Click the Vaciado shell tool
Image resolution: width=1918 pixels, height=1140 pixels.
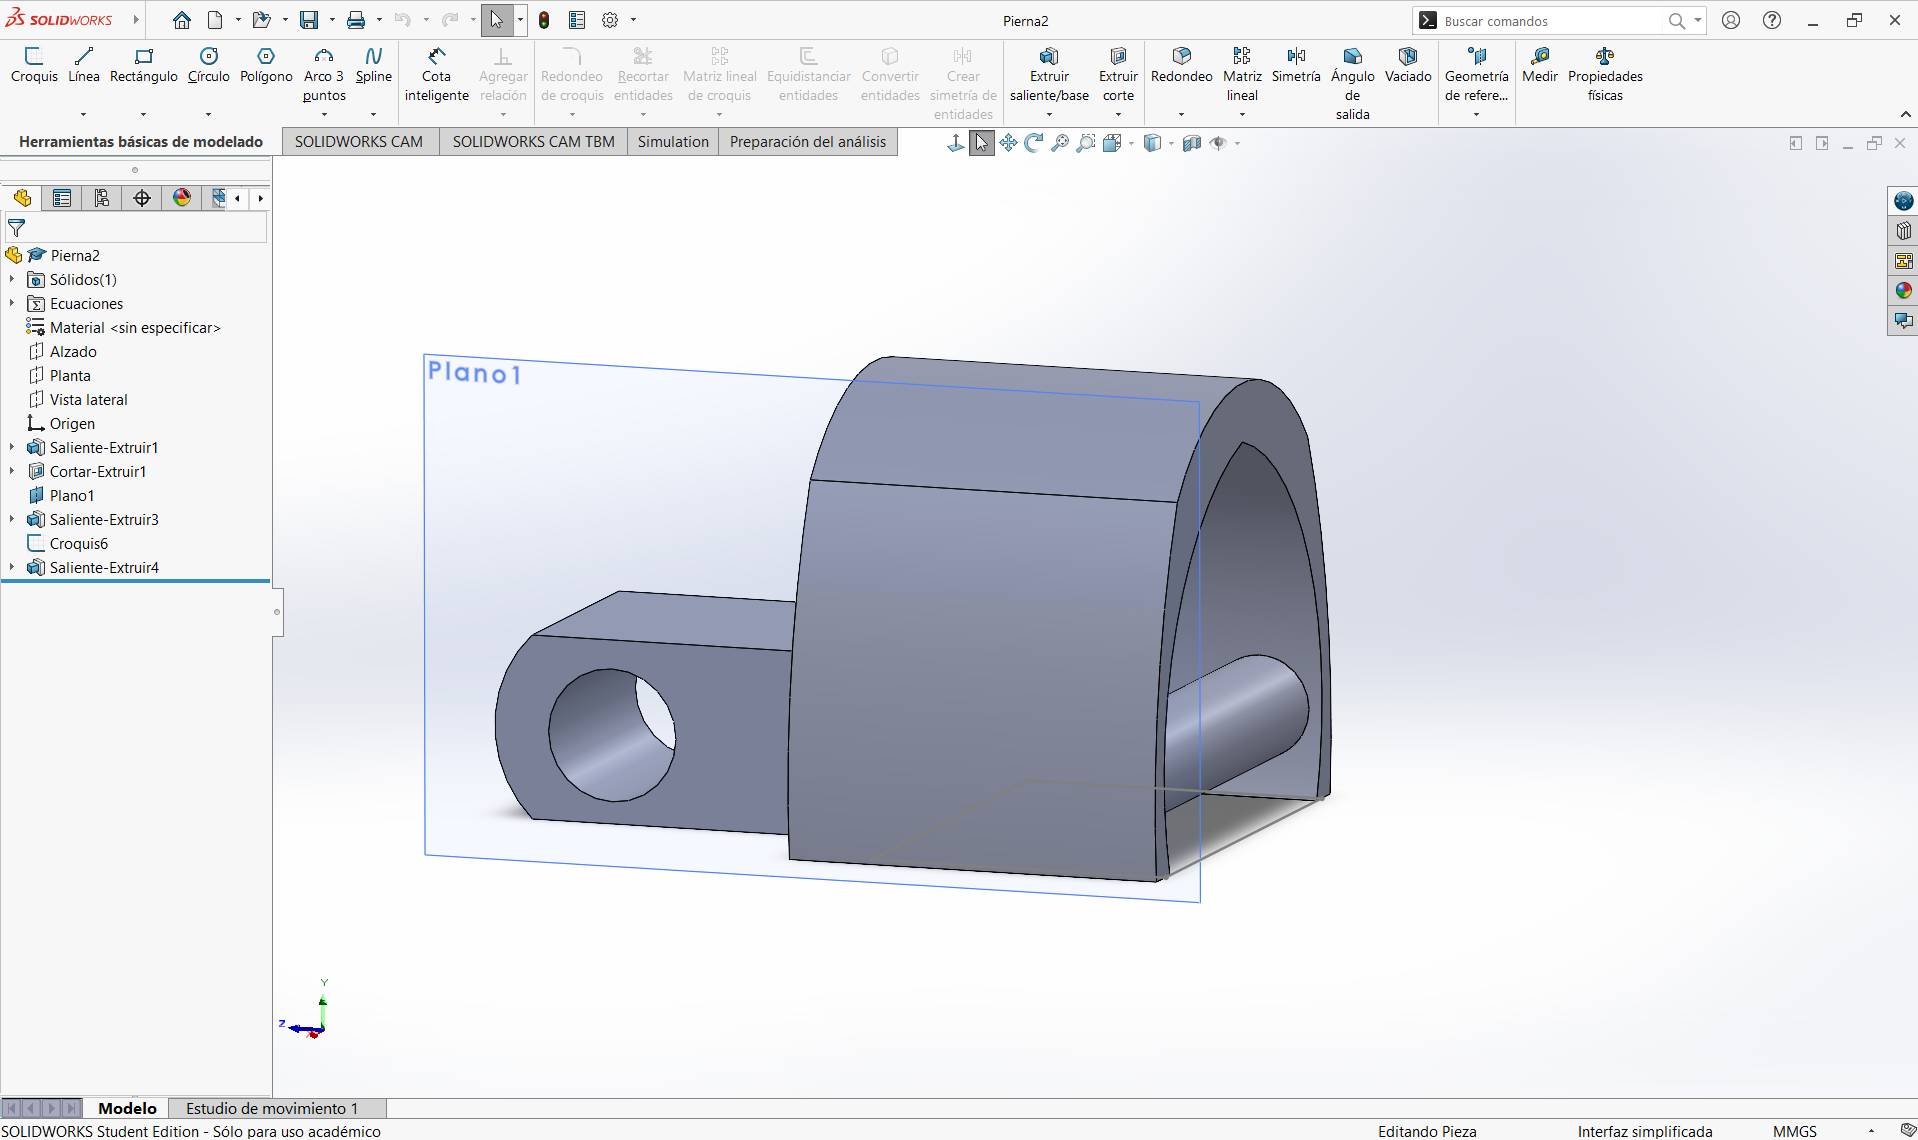click(1408, 65)
